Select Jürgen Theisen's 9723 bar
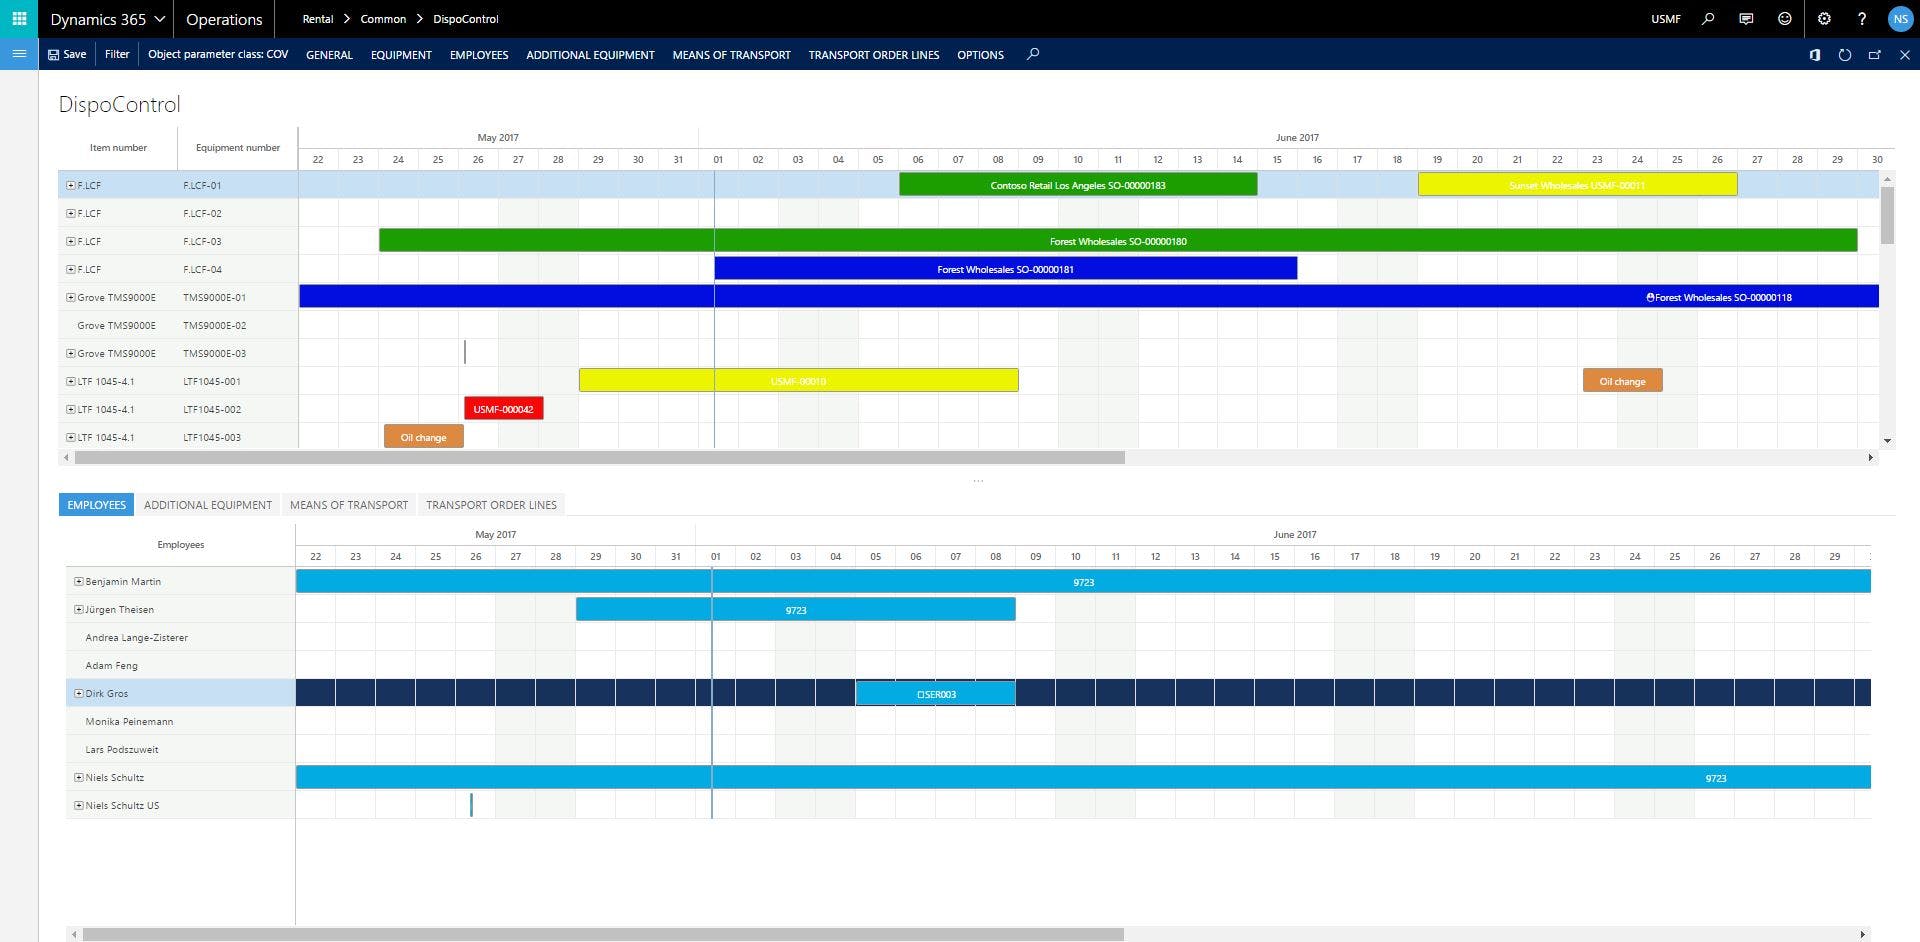The height and width of the screenshot is (942, 1920). [795, 609]
